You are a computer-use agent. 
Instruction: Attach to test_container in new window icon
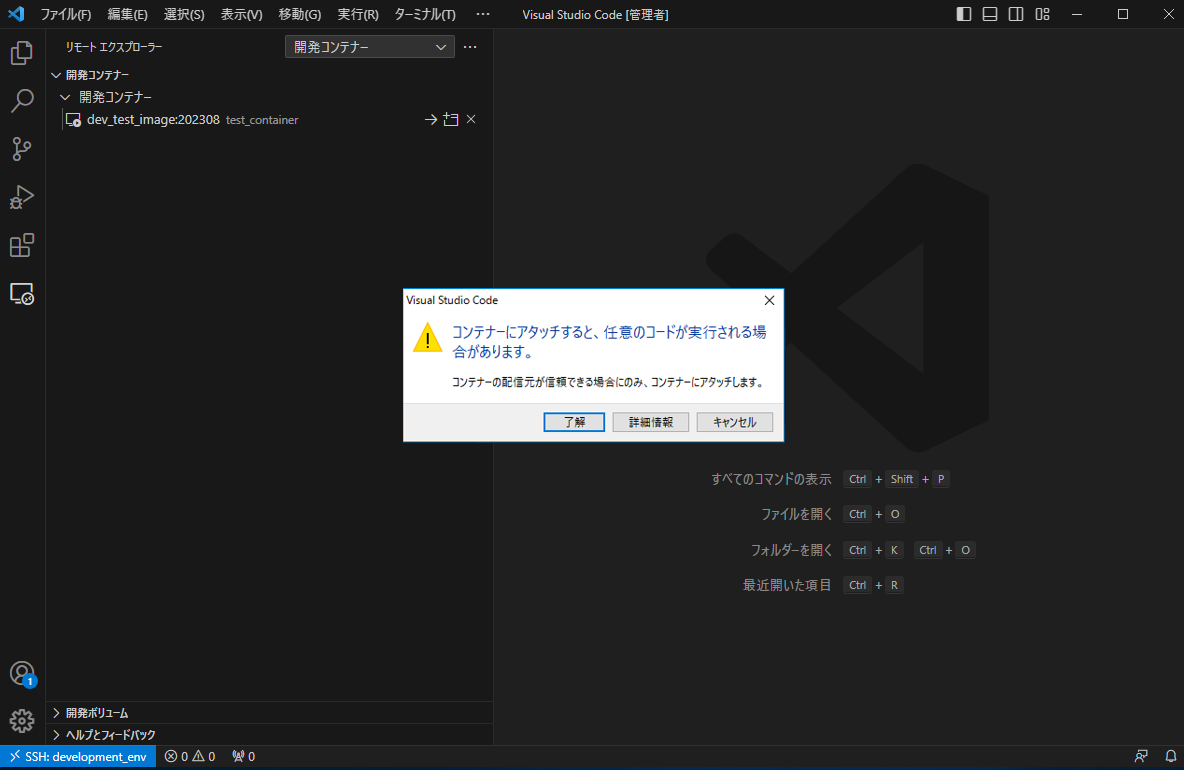click(x=450, y=119)
